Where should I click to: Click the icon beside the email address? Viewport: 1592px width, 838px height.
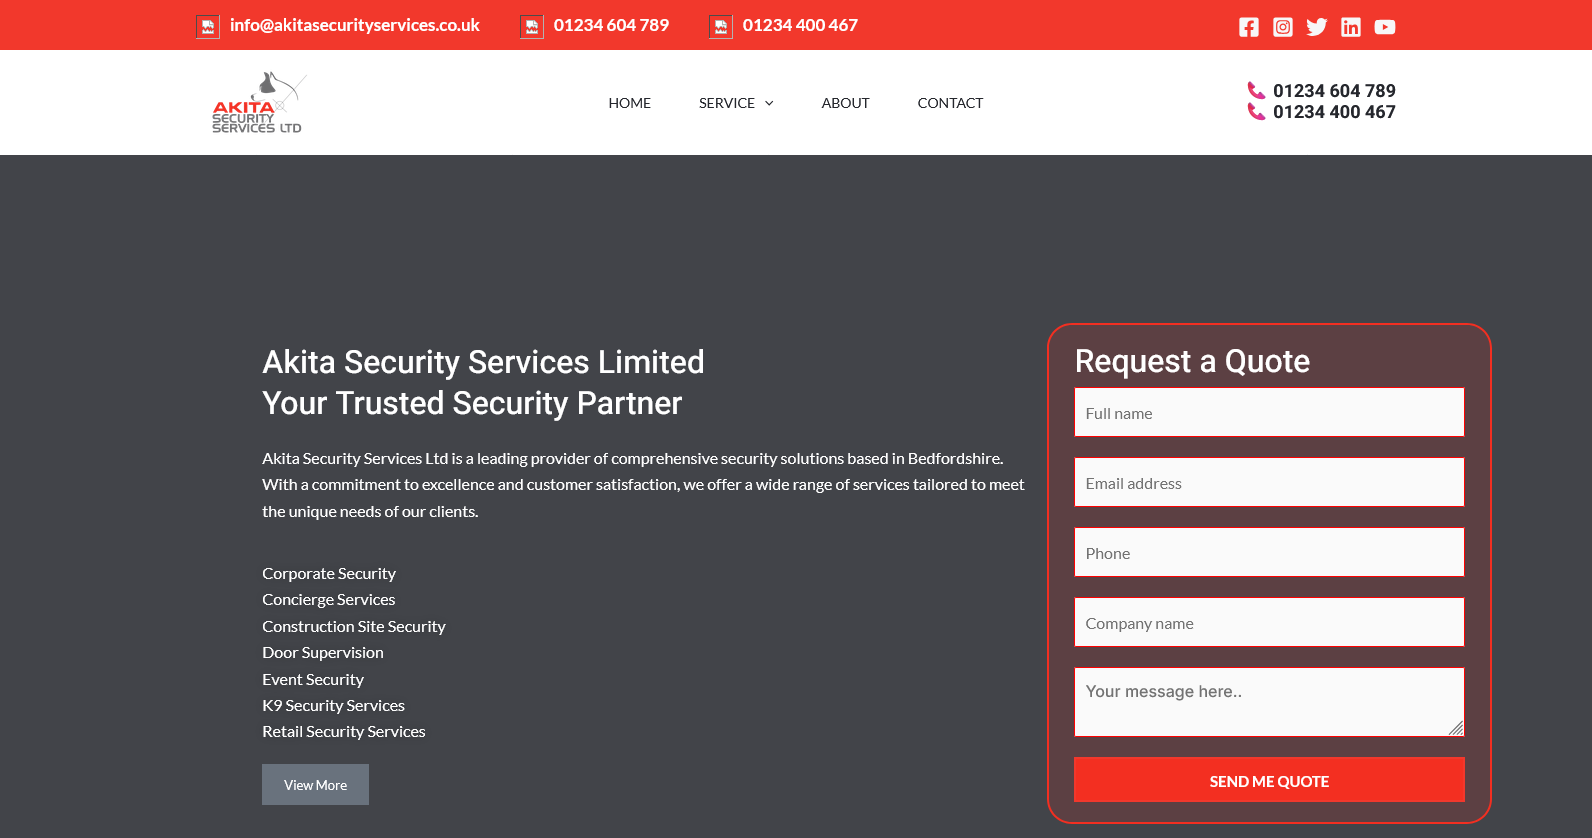point(208,27)
